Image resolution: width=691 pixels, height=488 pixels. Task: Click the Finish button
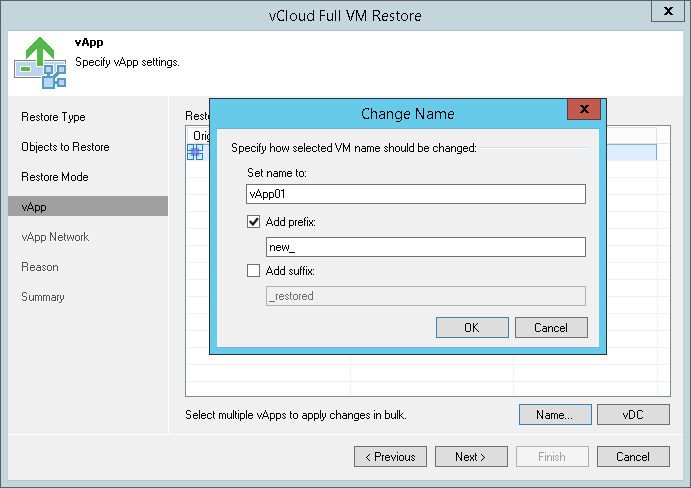552,457
